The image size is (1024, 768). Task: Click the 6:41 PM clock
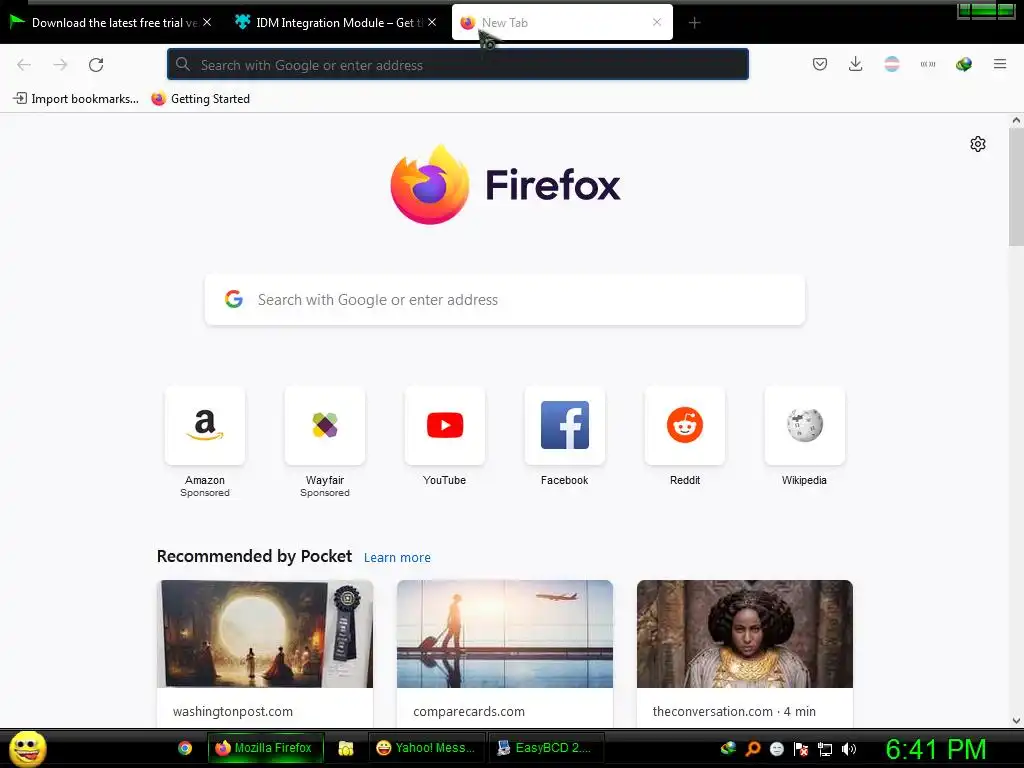click(936, 749)
